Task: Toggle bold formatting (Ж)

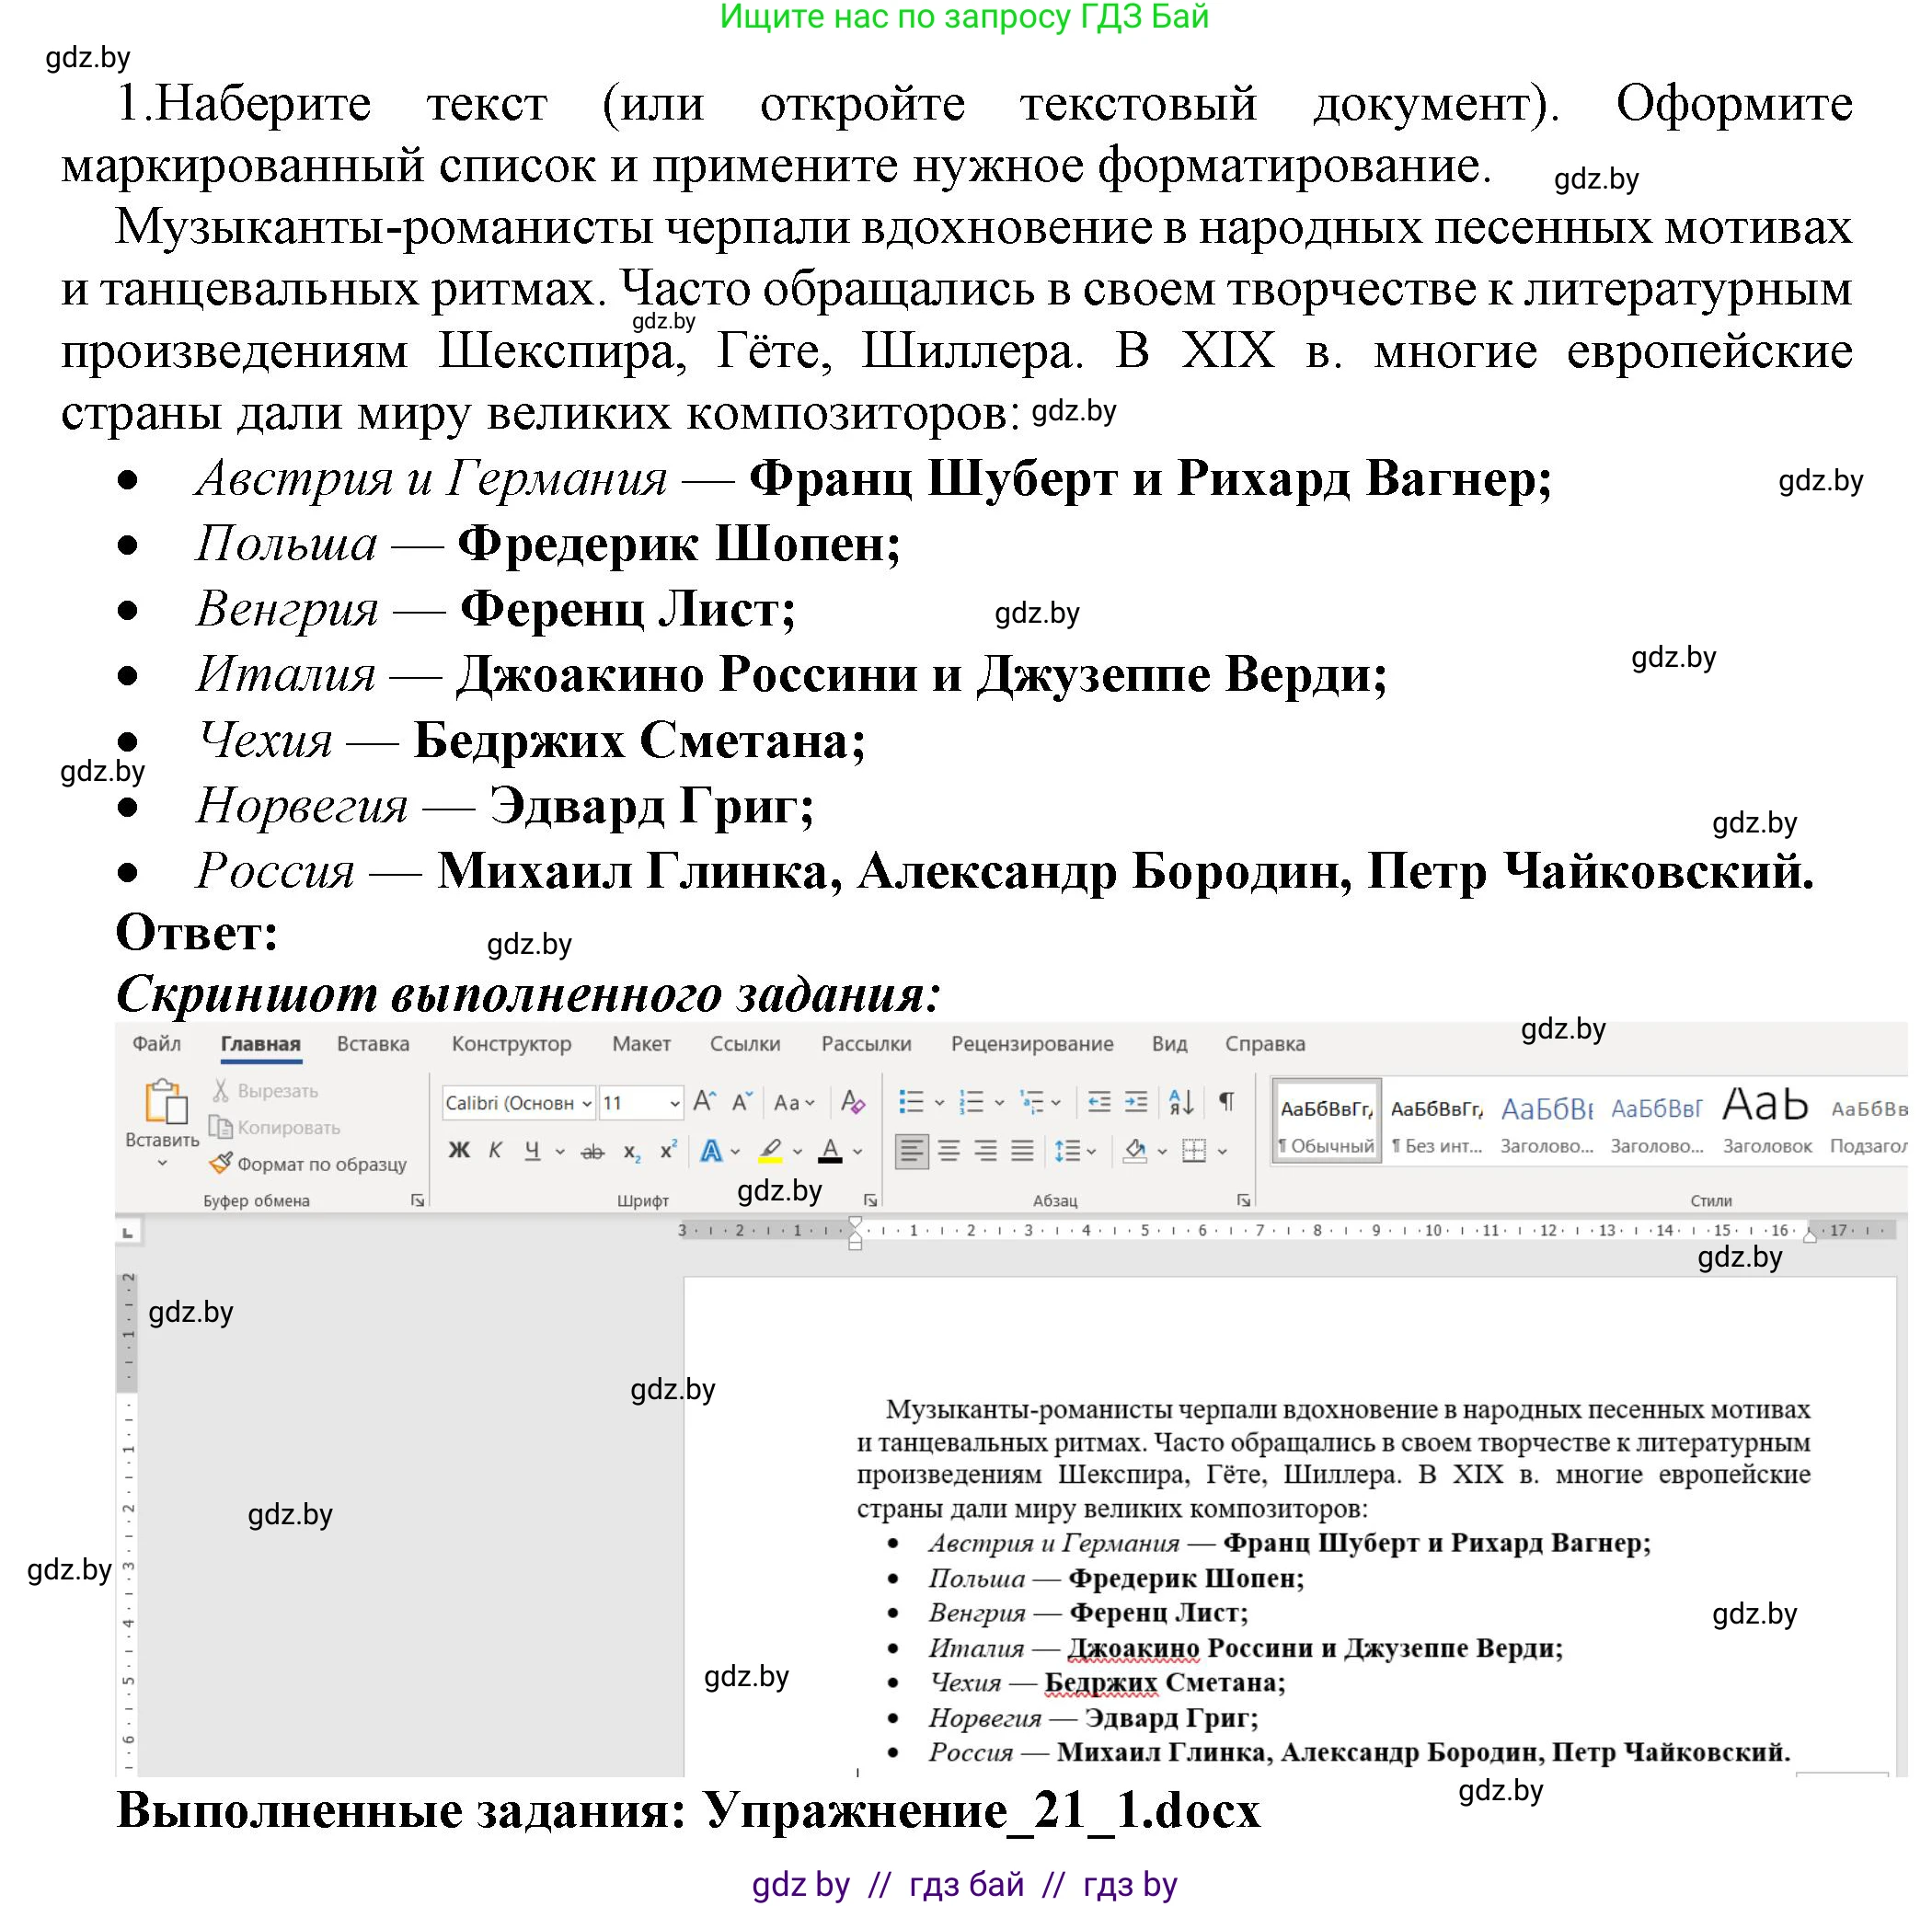Action: 459,1152
